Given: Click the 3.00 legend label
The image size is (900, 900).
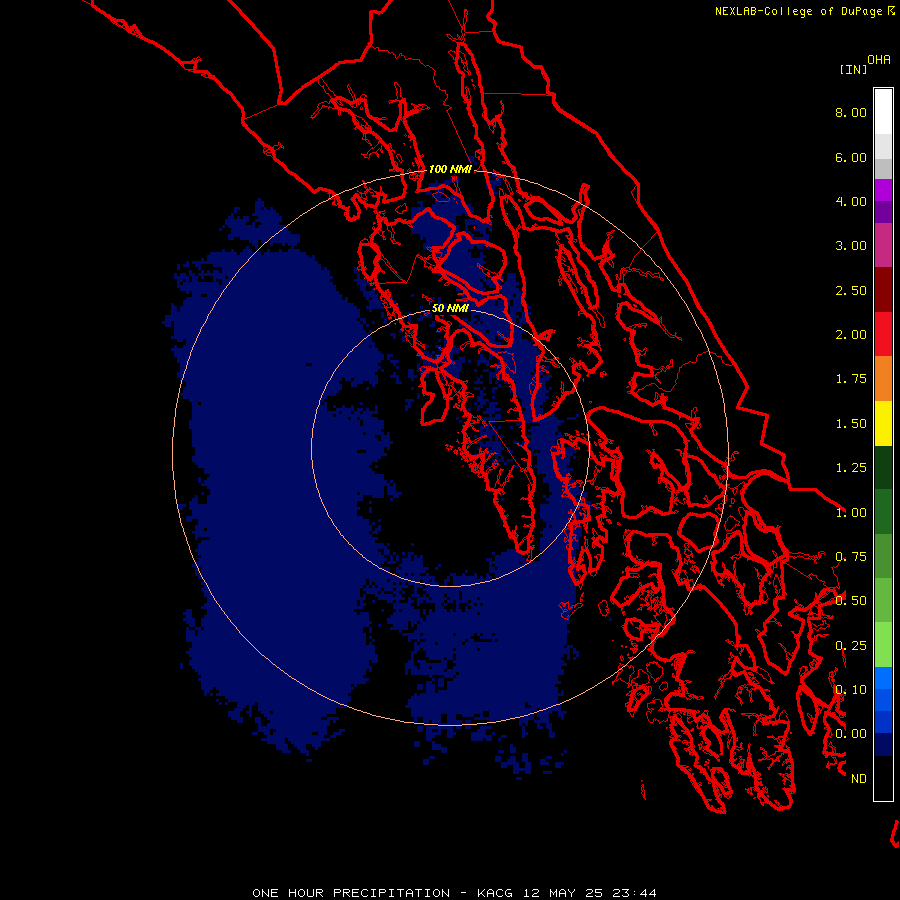Looking at the screenshot, I should (851, 246).
